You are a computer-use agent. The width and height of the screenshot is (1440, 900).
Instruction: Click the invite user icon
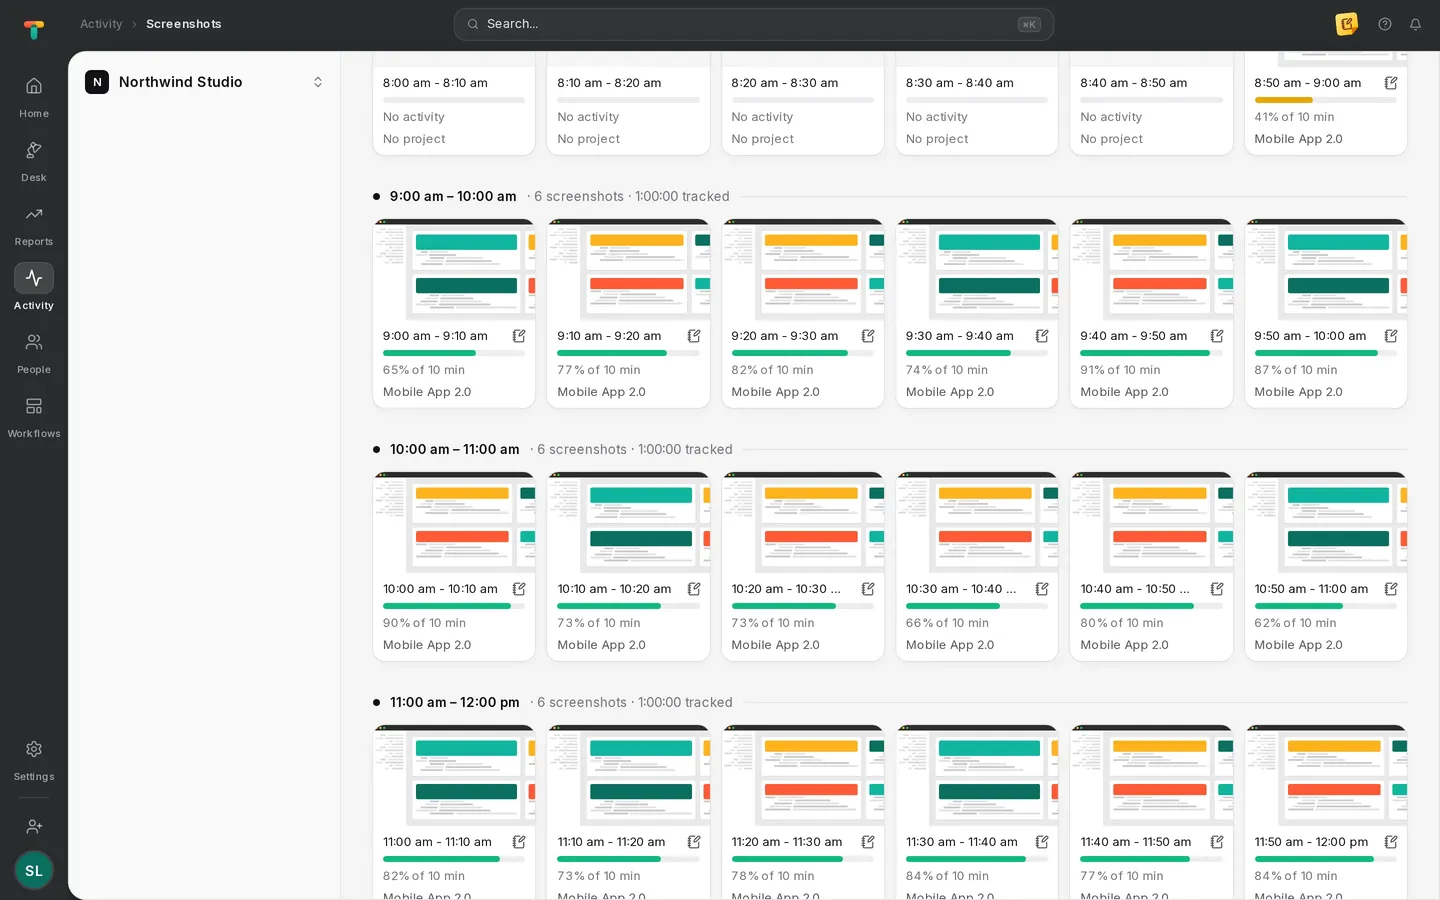pos(34,826)
